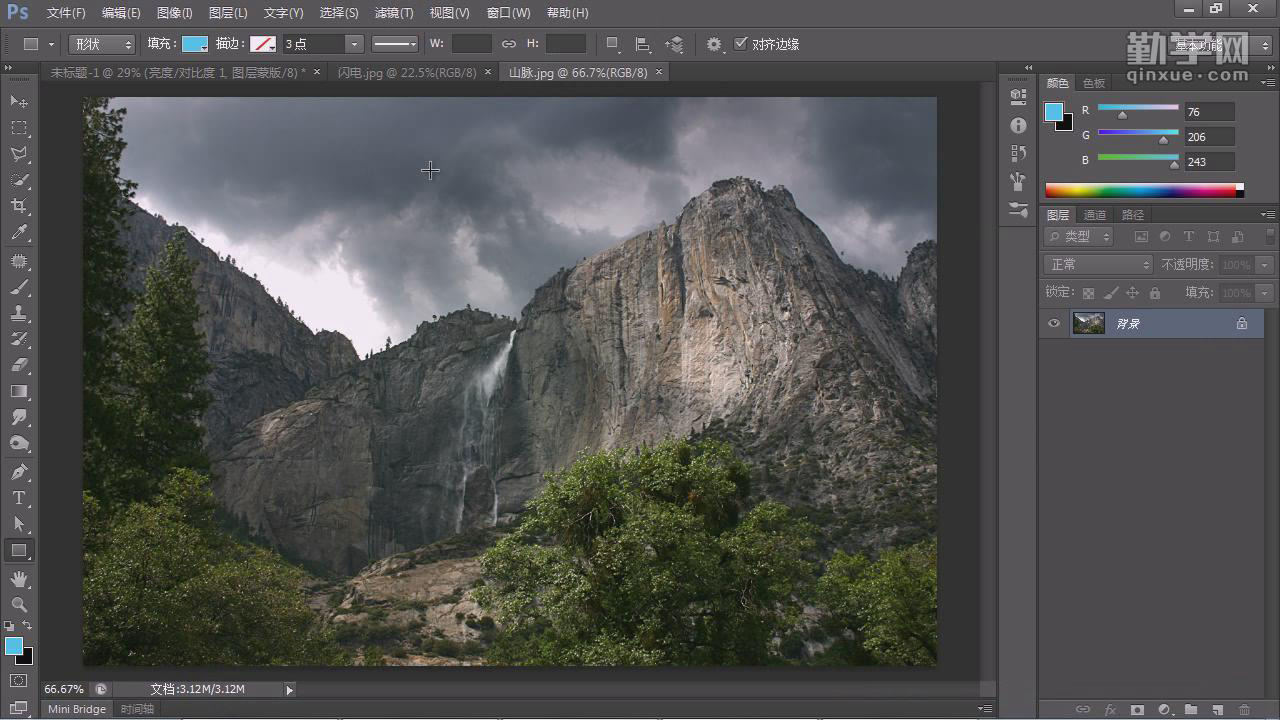Screen dimensions: 1280x720
Task: Select the Smudge tool
Action: click(19, 417)
